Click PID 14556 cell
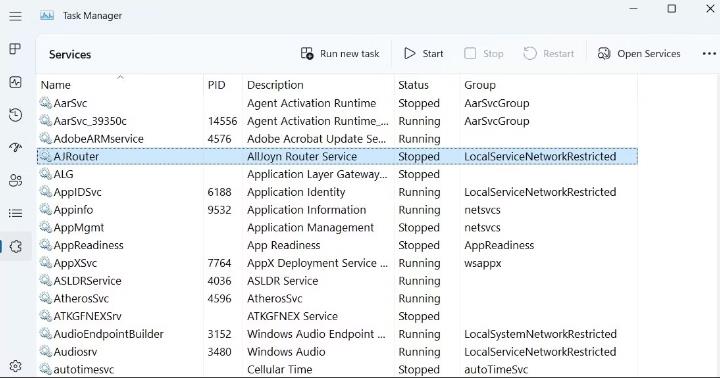Viewport: 720px width, 379px height. coord(222,121)
